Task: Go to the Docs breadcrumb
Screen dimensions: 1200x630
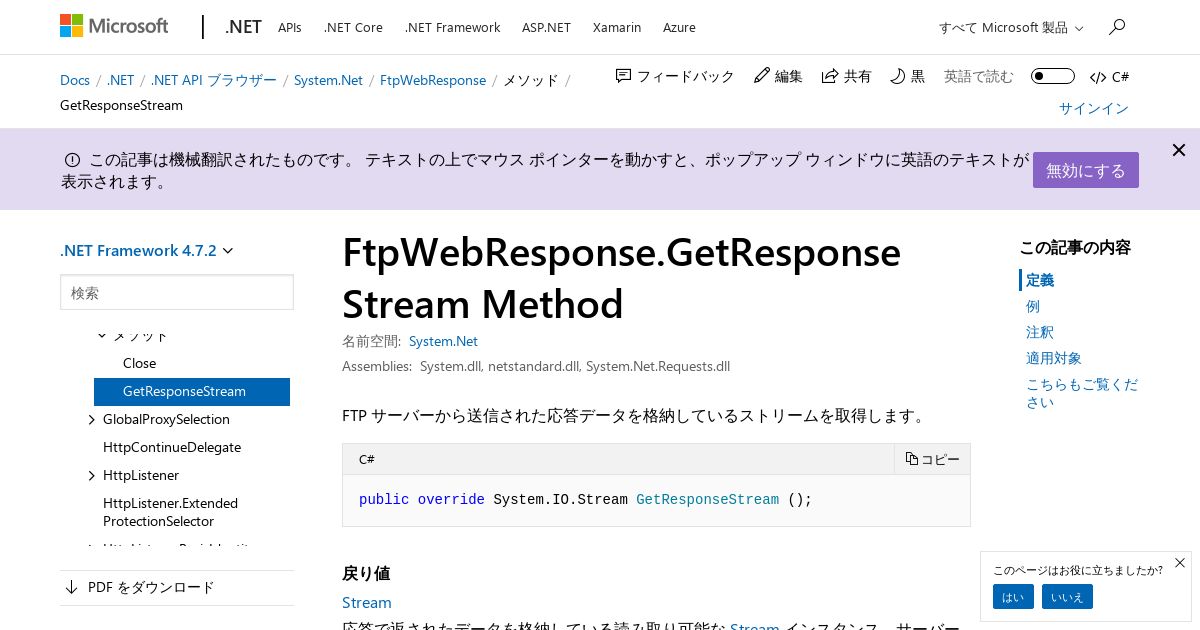Action: click(75, 80)
